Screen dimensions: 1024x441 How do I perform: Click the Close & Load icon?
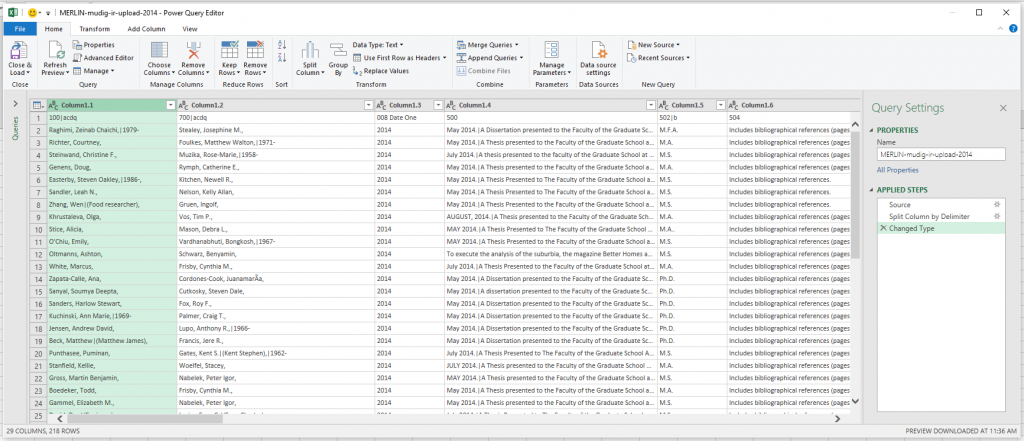[x=20, y=52]
